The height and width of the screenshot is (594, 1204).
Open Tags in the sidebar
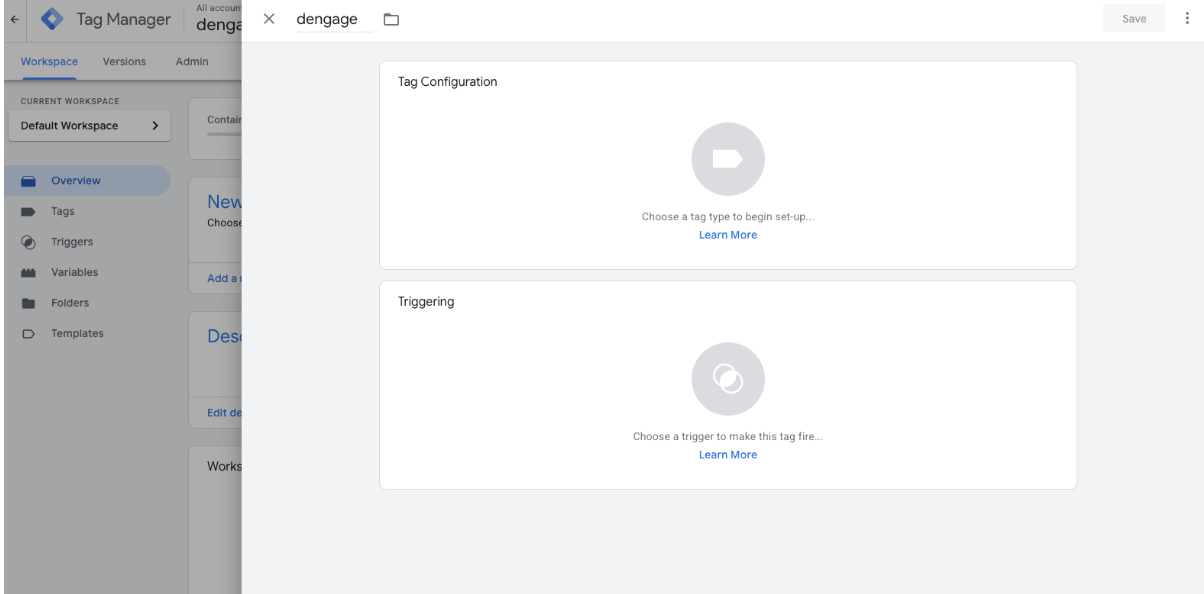86,212
